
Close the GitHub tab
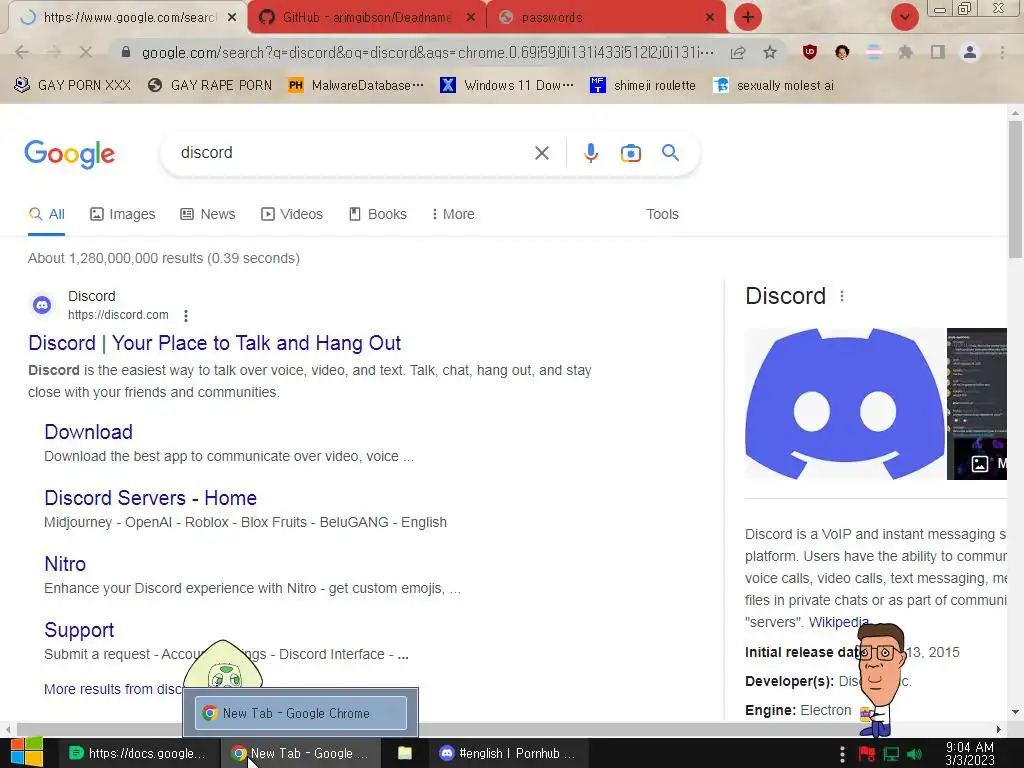pyautogui.click(x=470, y=18)
